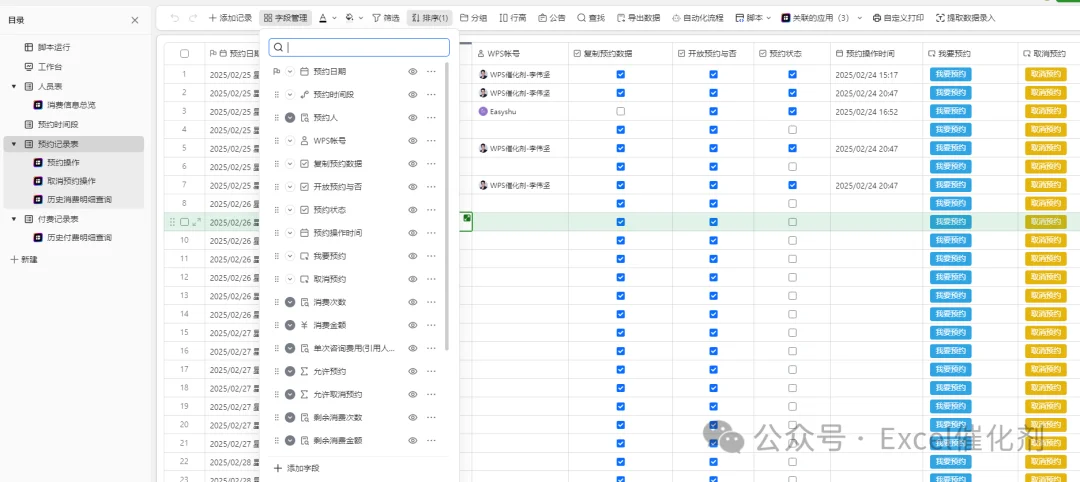Collapse the 付费记录表 tree node

pyautogui.click(x=14, y=219)
